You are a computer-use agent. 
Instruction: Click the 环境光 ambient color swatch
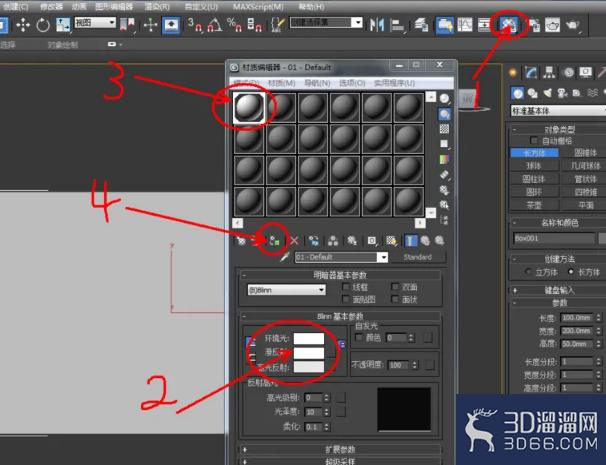tap(309, 338)
